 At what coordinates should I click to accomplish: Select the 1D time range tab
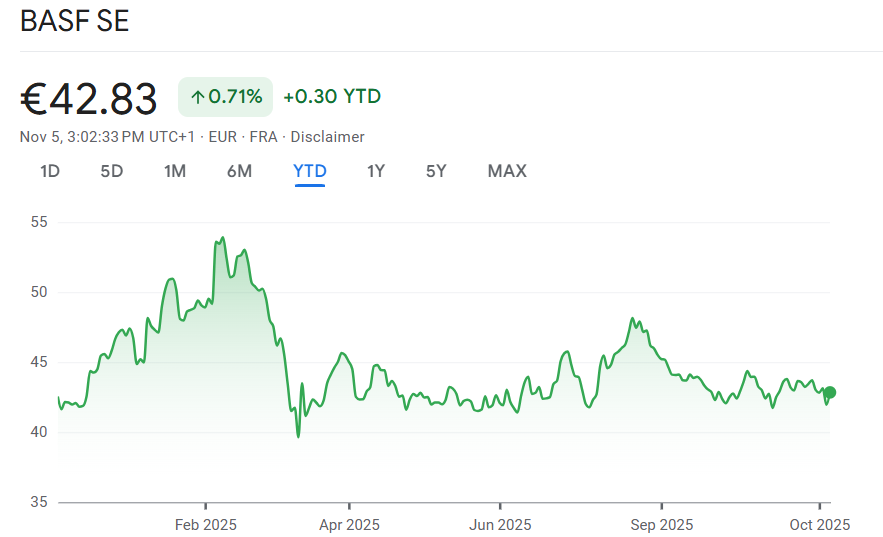coord(50,171)
